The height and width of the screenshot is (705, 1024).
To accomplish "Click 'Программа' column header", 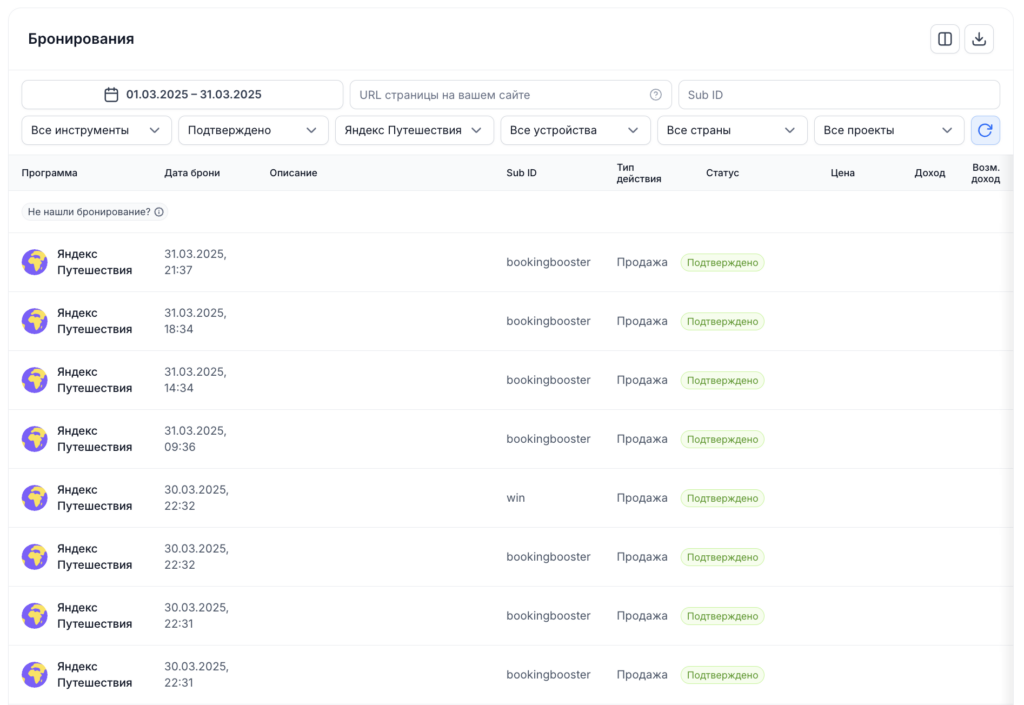I will point(49,173).
